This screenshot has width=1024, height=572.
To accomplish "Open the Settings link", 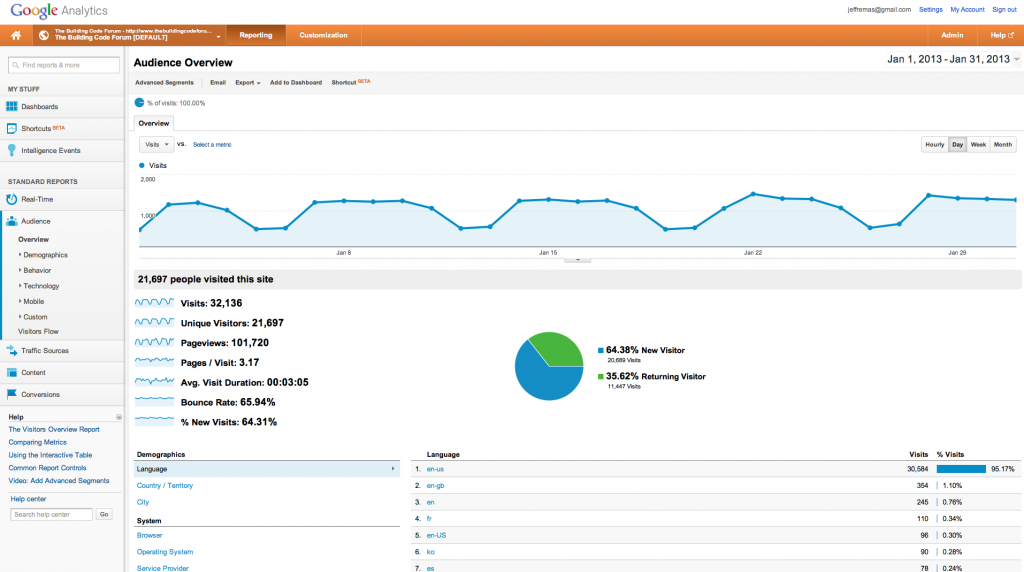I will click(931, 10).
